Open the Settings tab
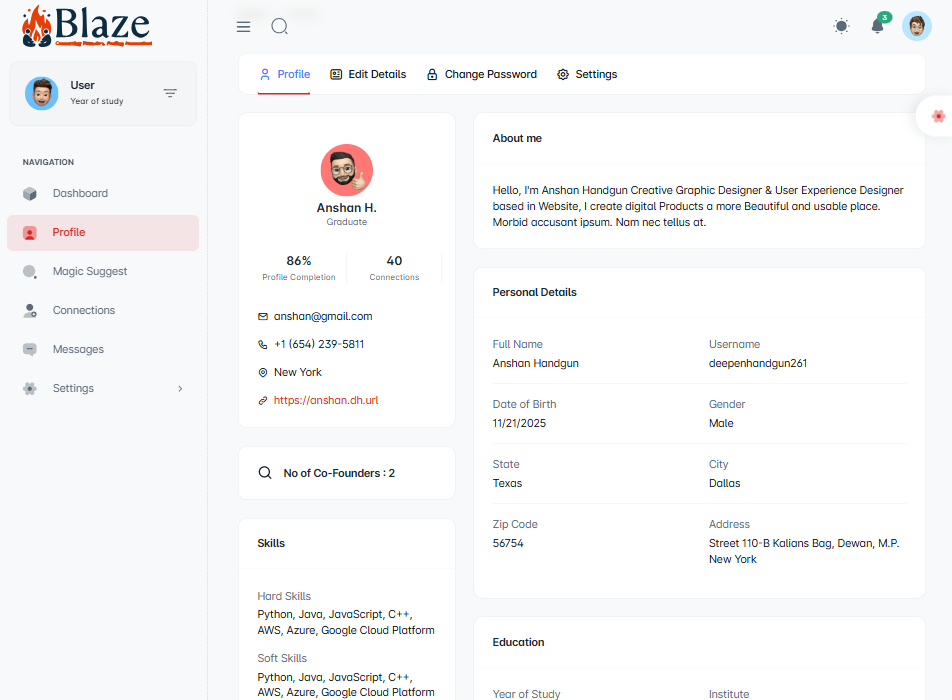Viewport: 952px width, 700px height. click(x=587, y=74)
